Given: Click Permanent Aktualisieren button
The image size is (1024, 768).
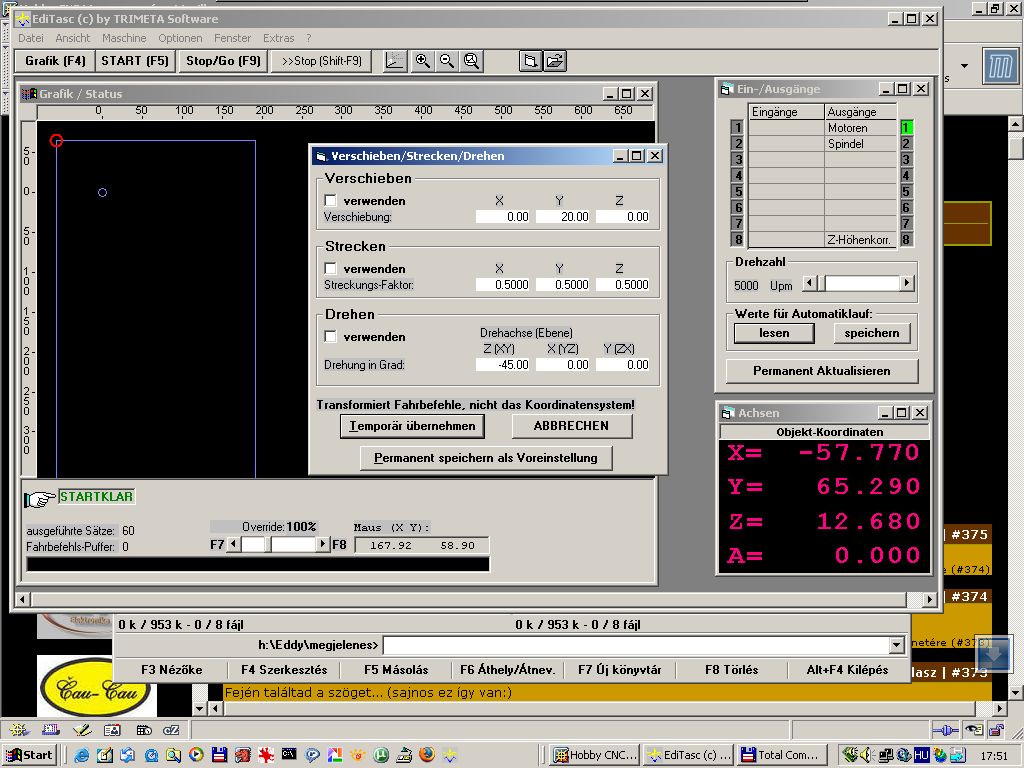Looking at the screenshot, I should (x=822, y=371).
